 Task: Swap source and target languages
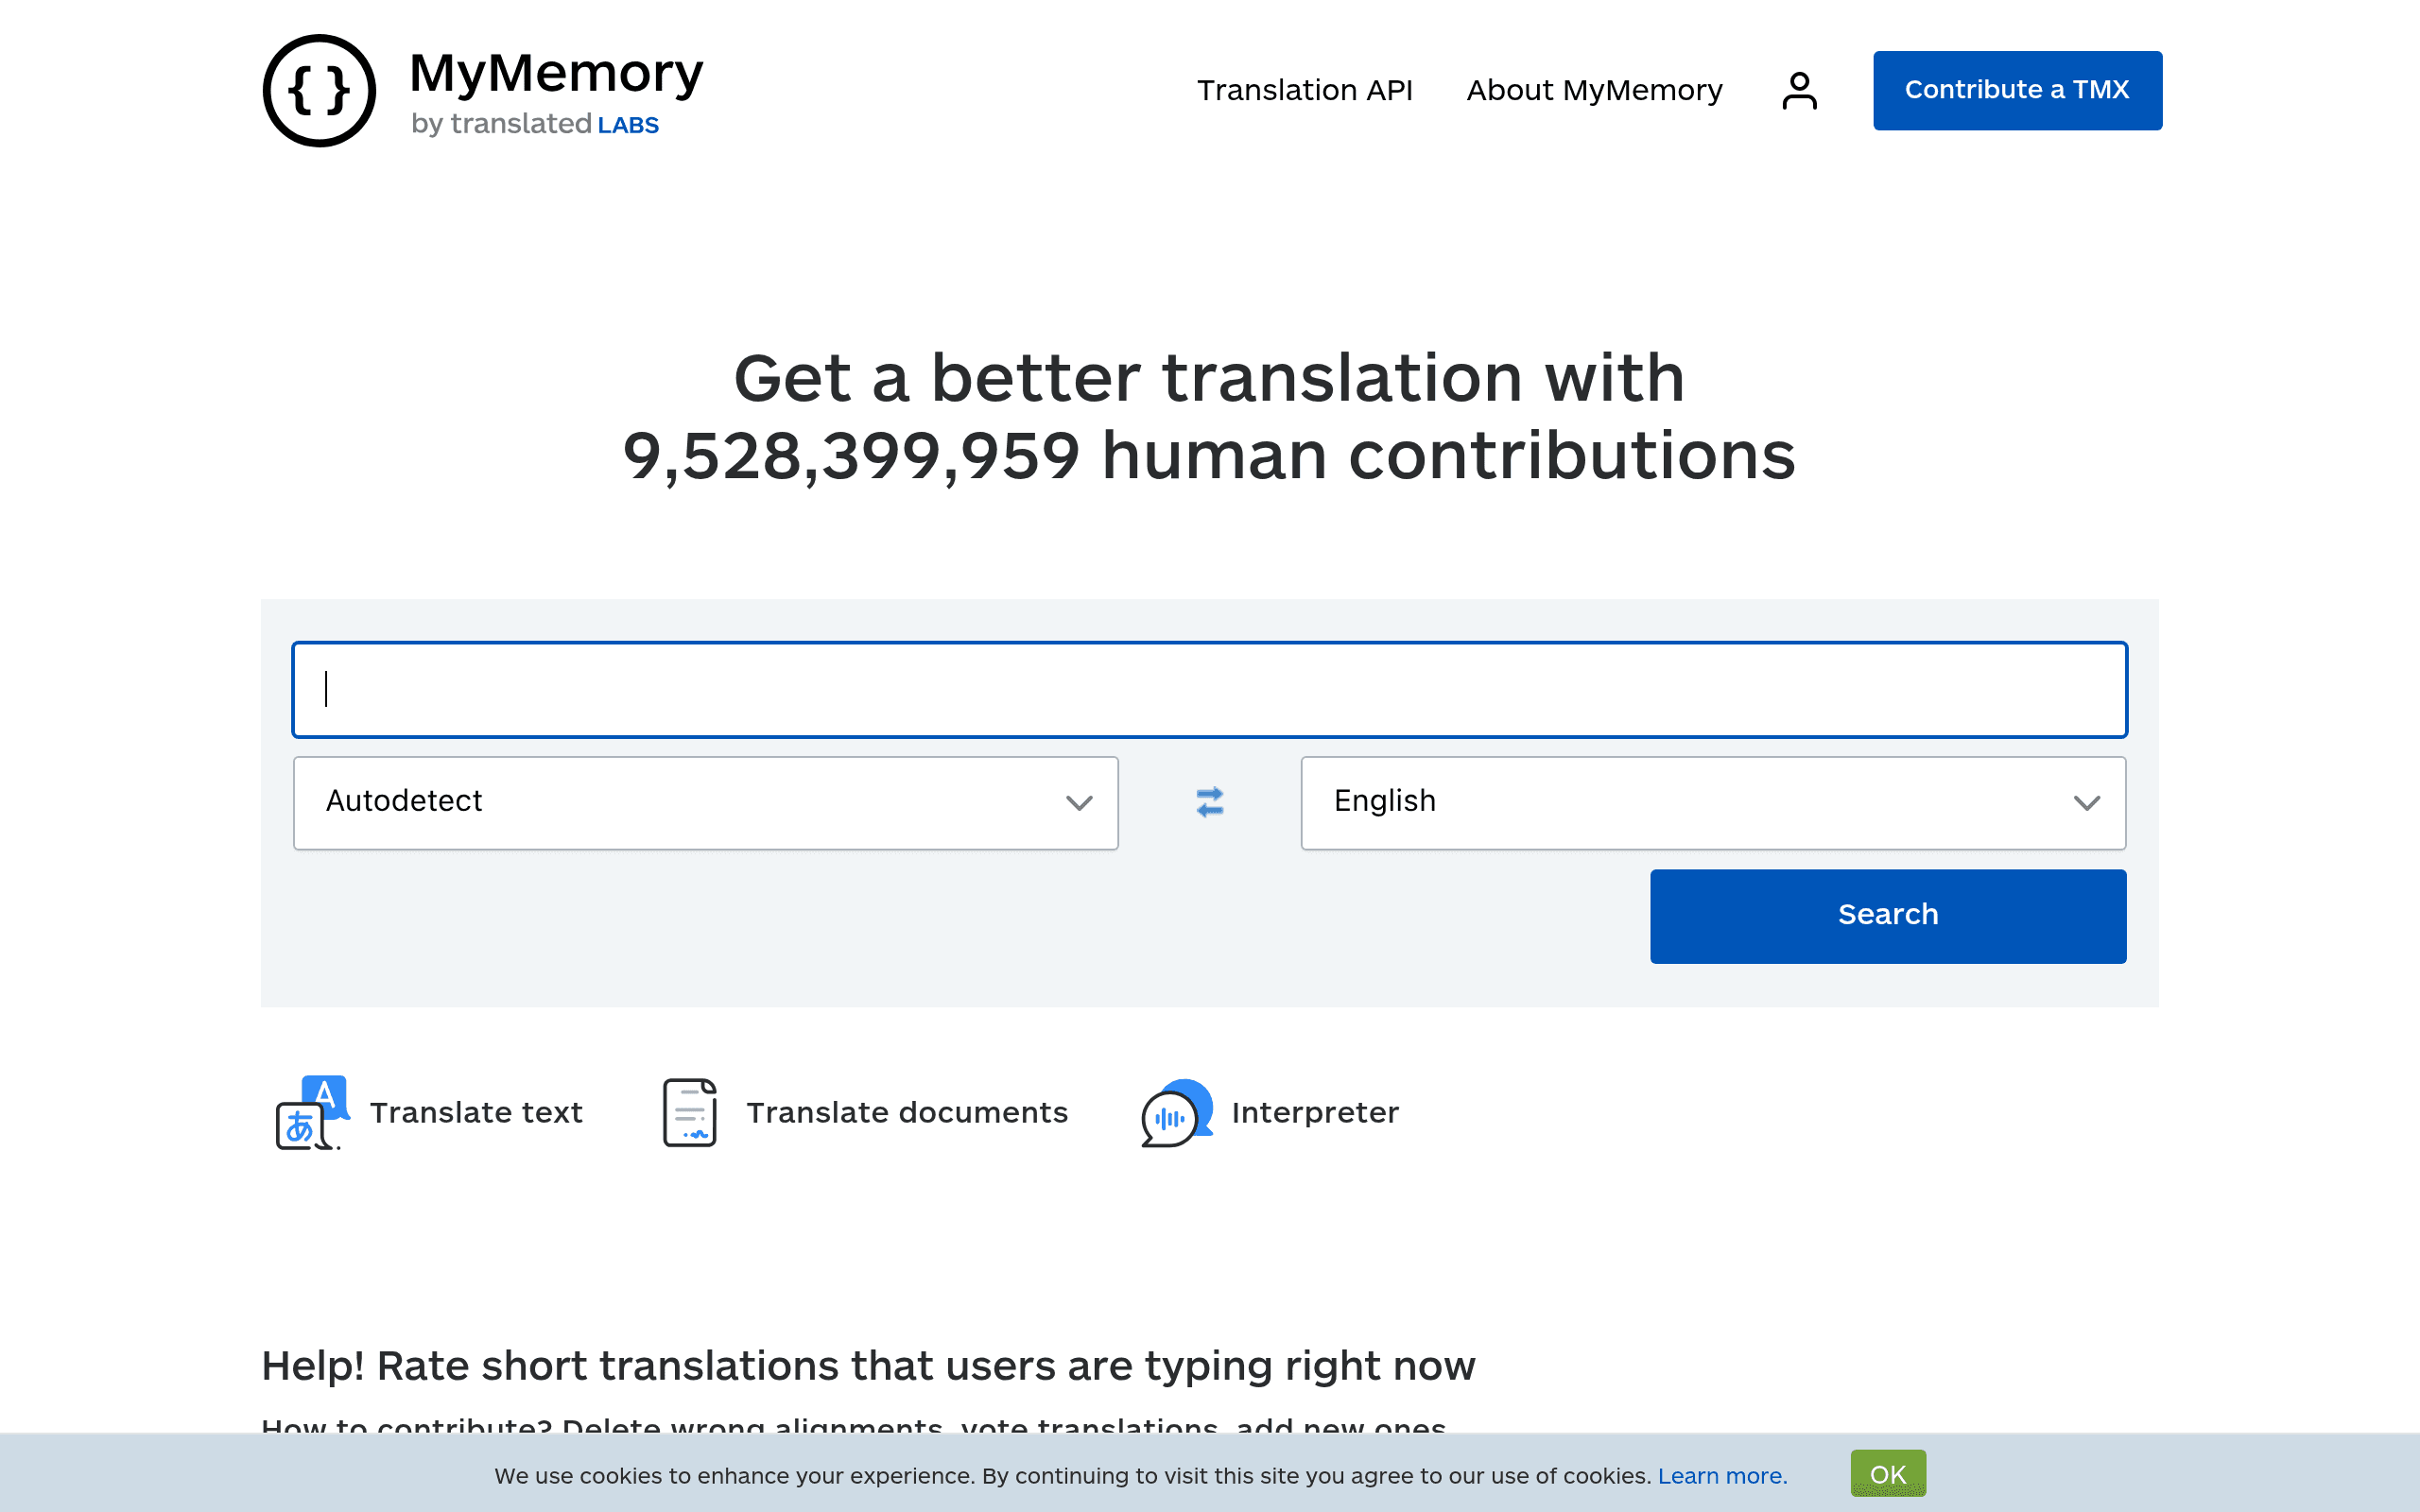tap(1210, 802)
